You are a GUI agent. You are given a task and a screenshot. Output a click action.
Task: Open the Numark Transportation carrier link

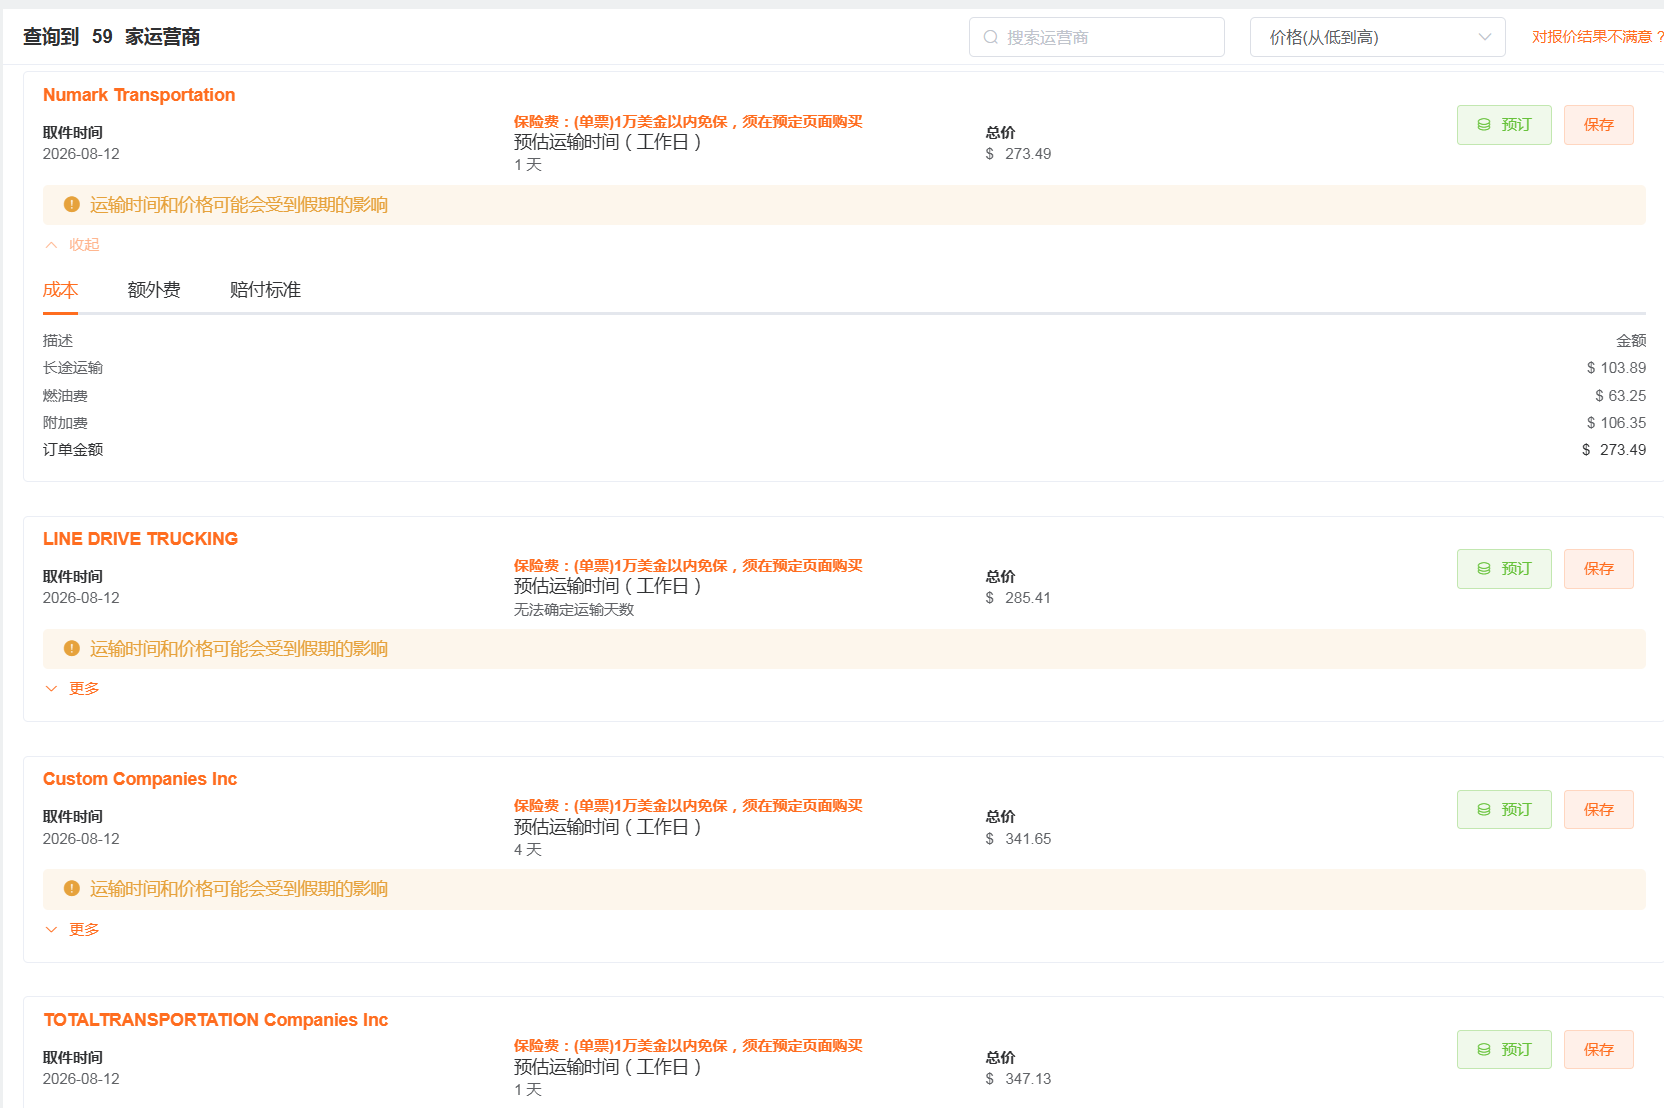tap(139, 95)
